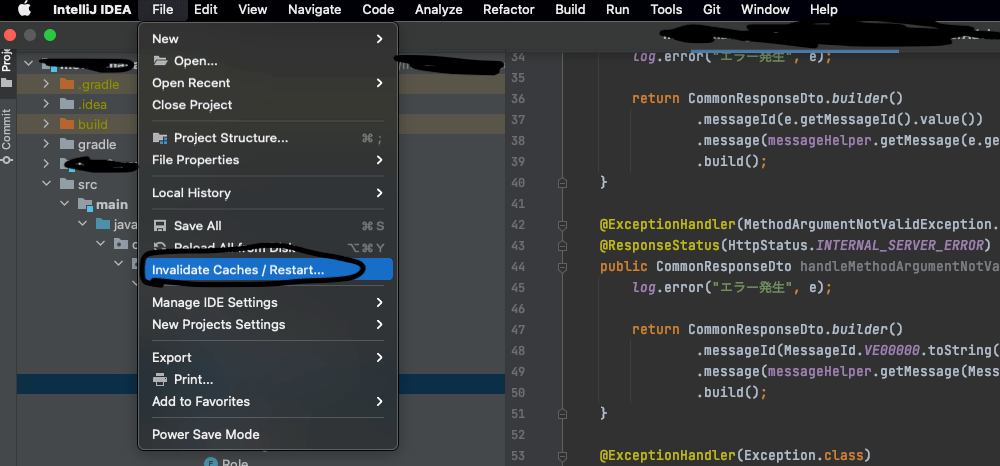Click the Open folder icon in File menu
The image size is (1000, 466).
pos(160,61)
